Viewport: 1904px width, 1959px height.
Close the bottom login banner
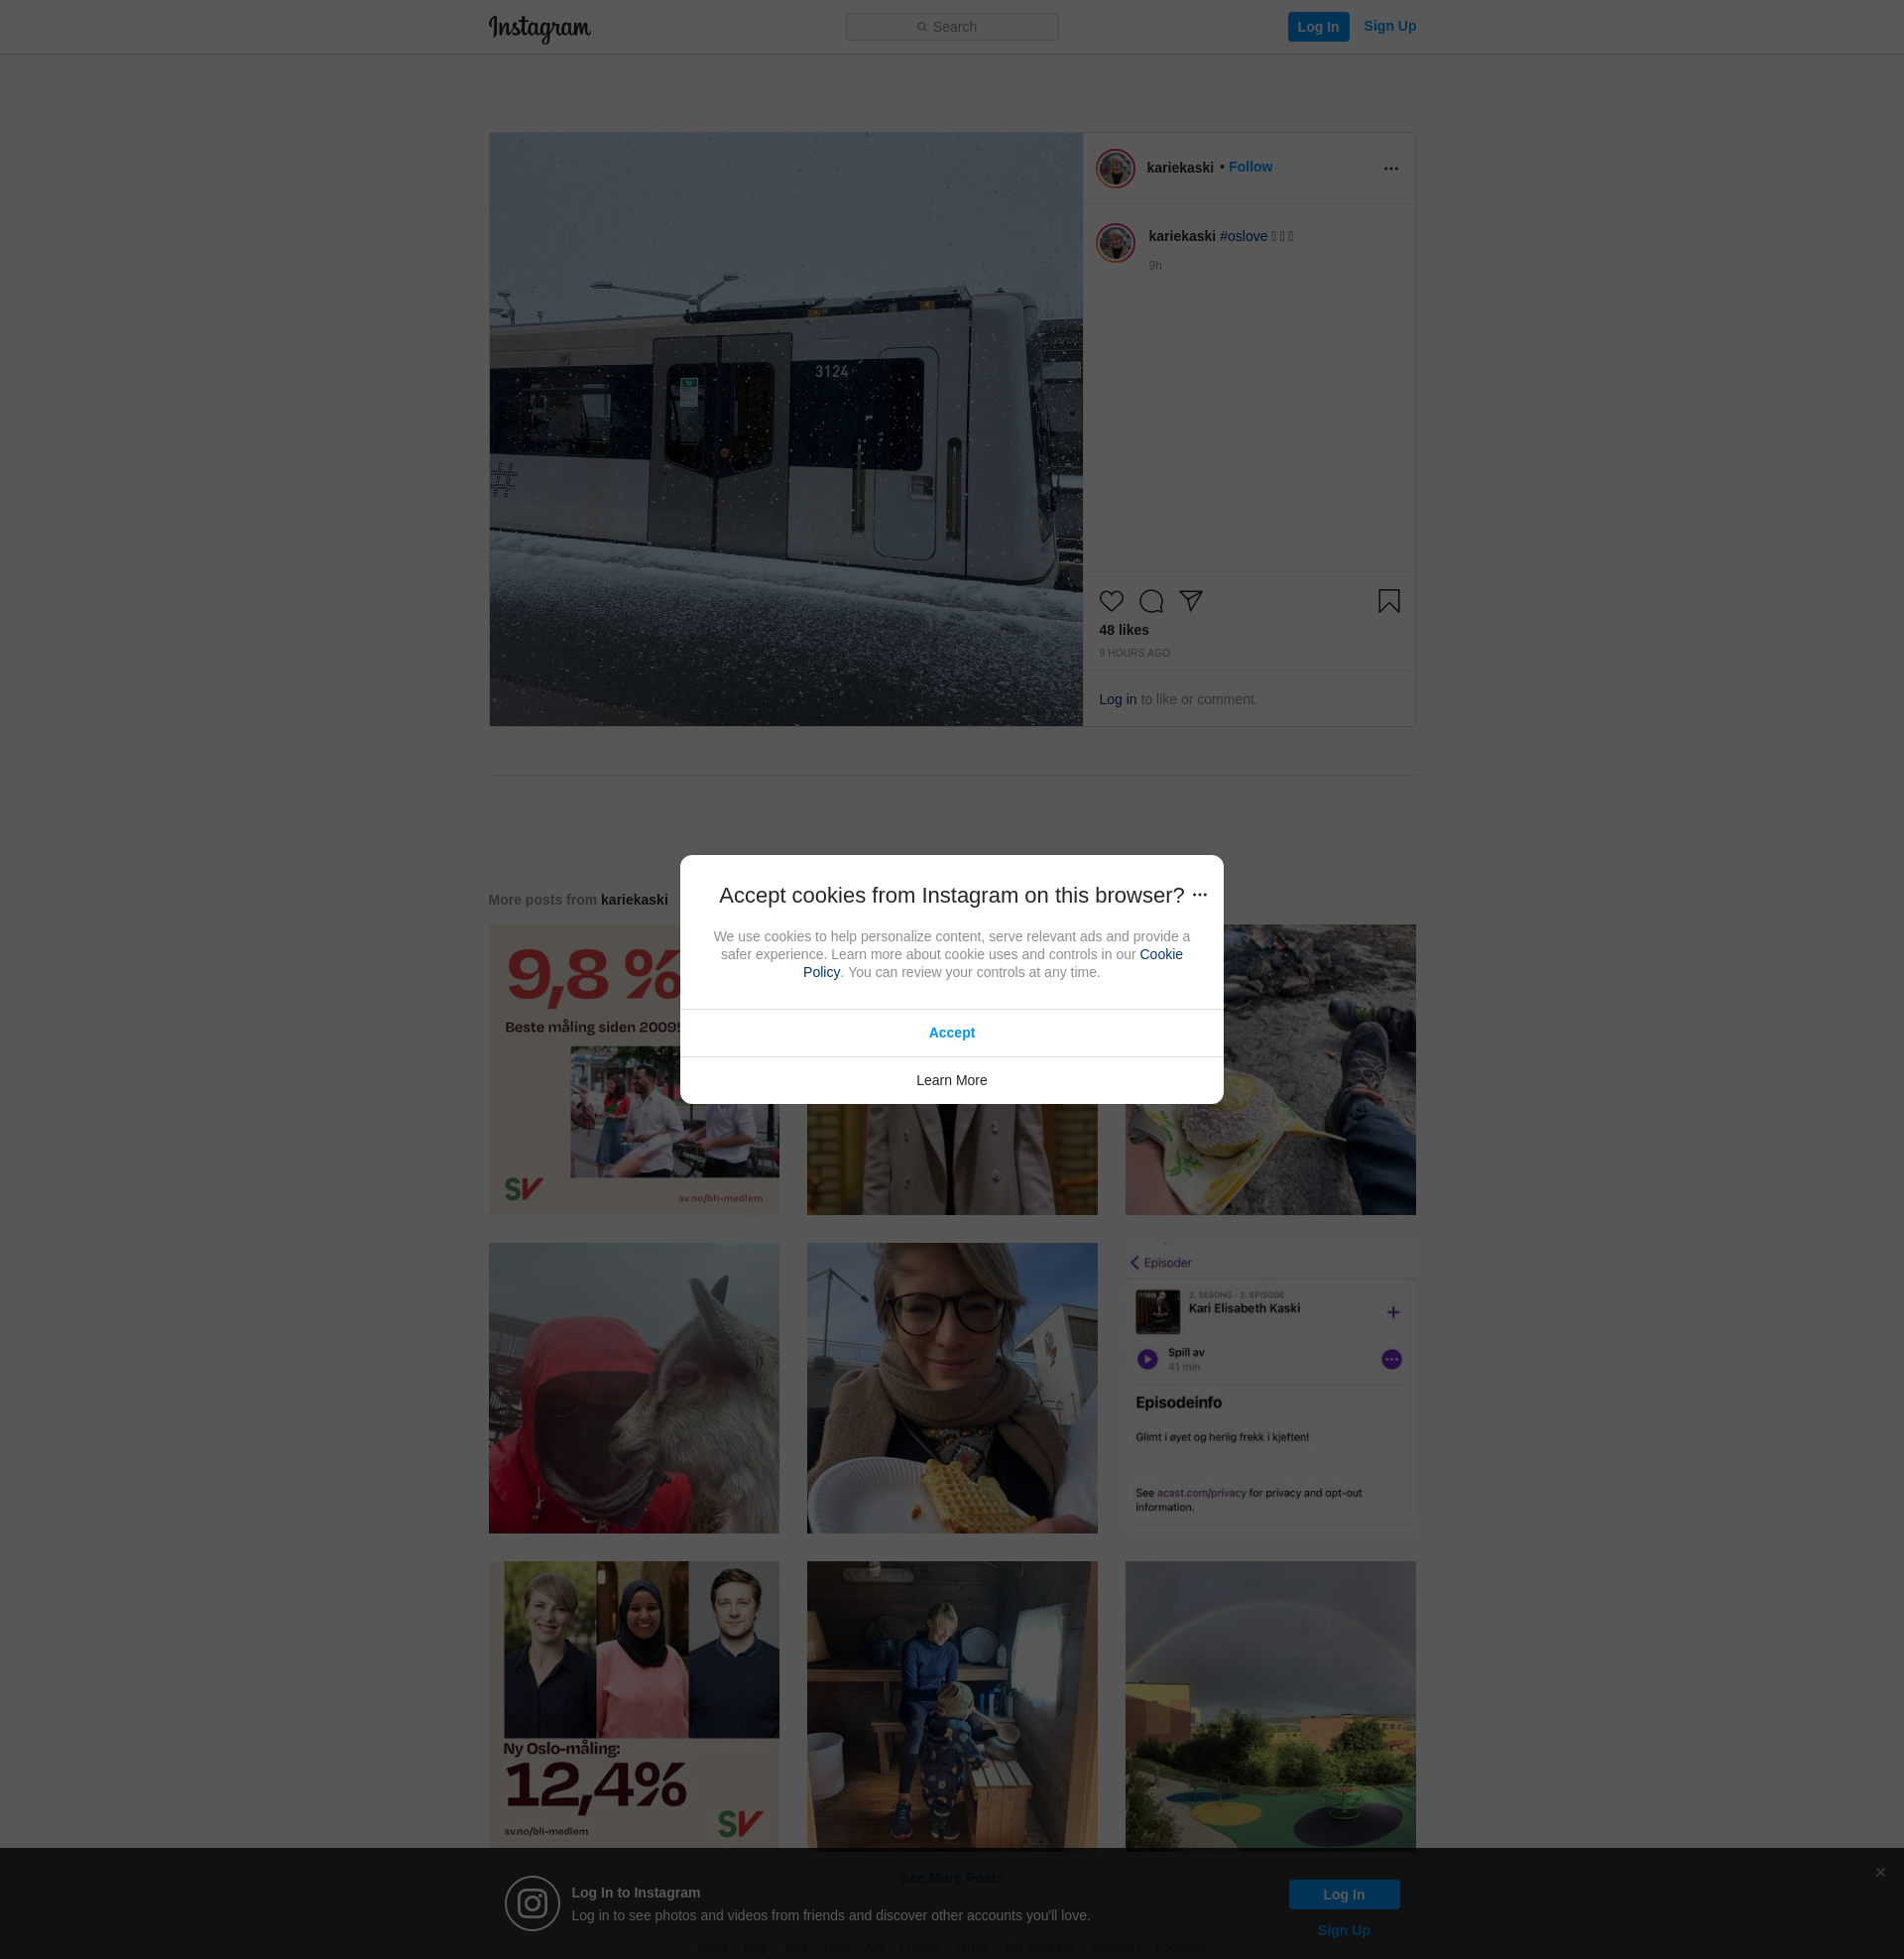pyautogui.click(x=1880, y=1872)
